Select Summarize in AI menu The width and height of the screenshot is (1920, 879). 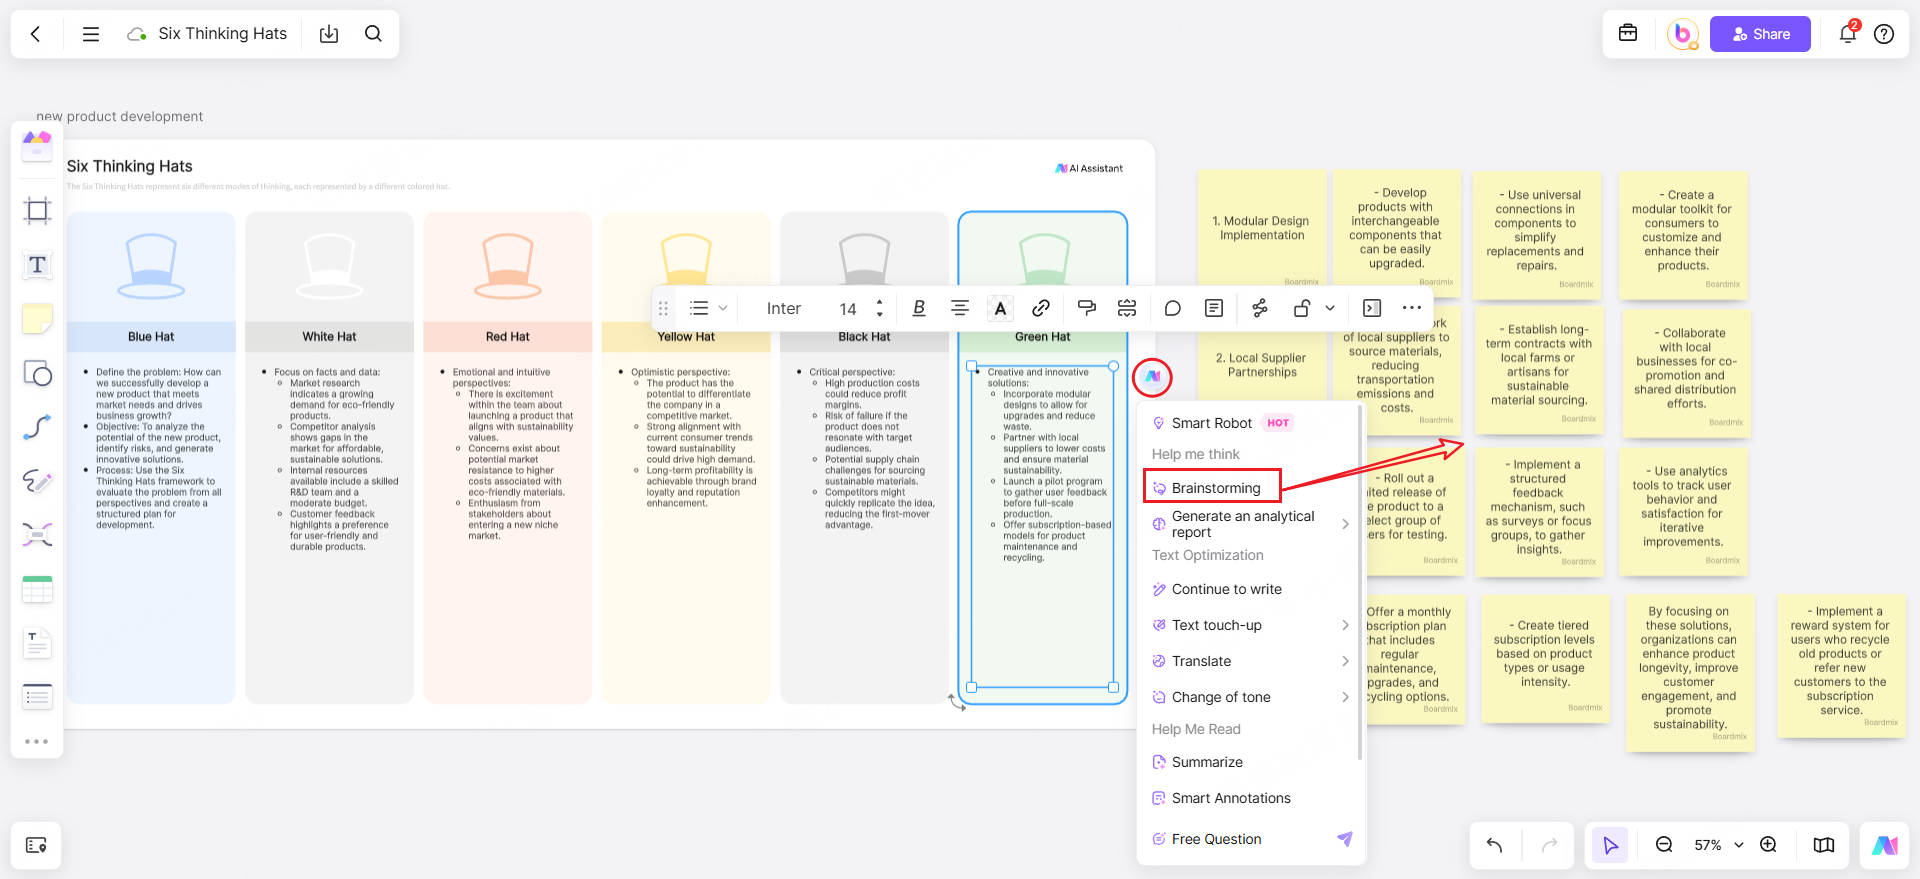1207,762
